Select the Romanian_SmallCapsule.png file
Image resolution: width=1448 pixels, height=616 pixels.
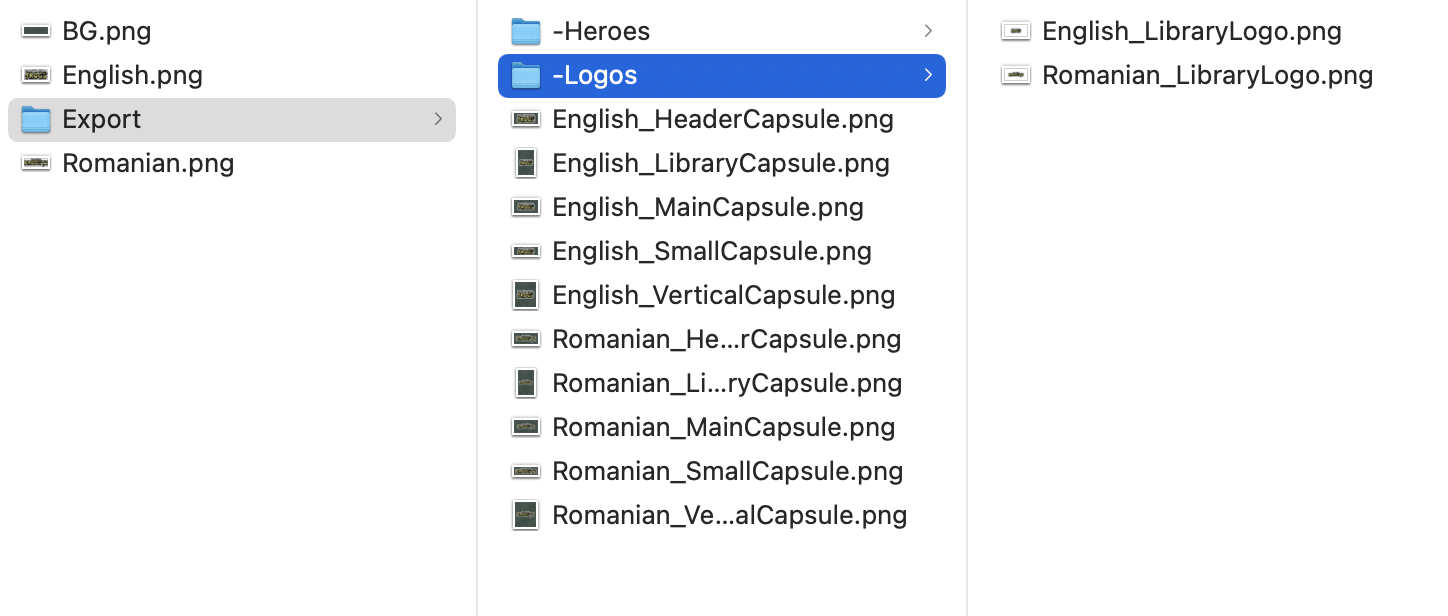pos(727,471)
